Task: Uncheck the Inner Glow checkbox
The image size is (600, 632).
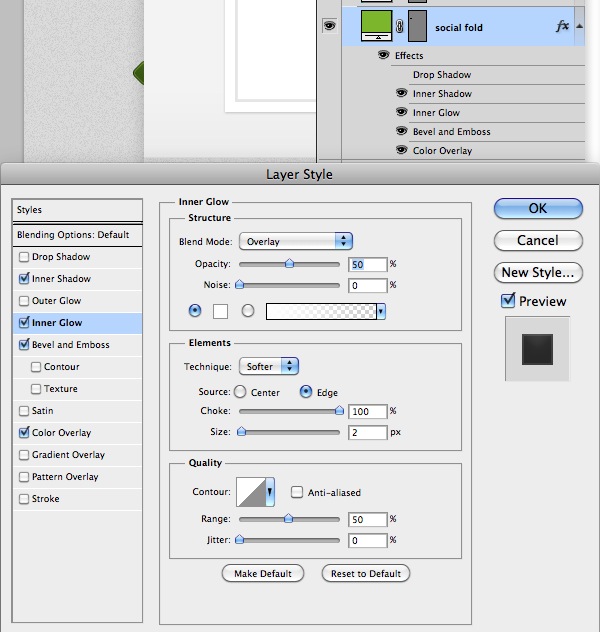Action: pyautogui.click(x=24, y=322)
